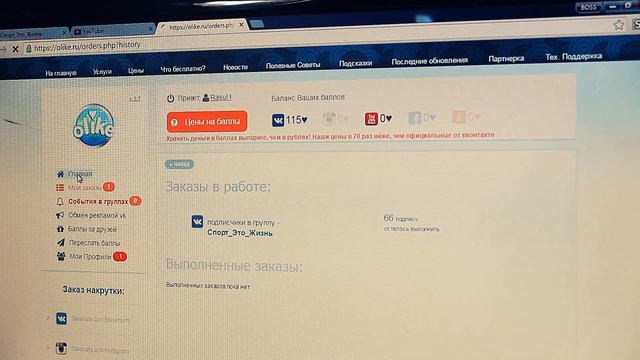Click the megaphone icon for Обмен рекламой vk
This screenshot has width=640, height=360.
coord(60,215)
